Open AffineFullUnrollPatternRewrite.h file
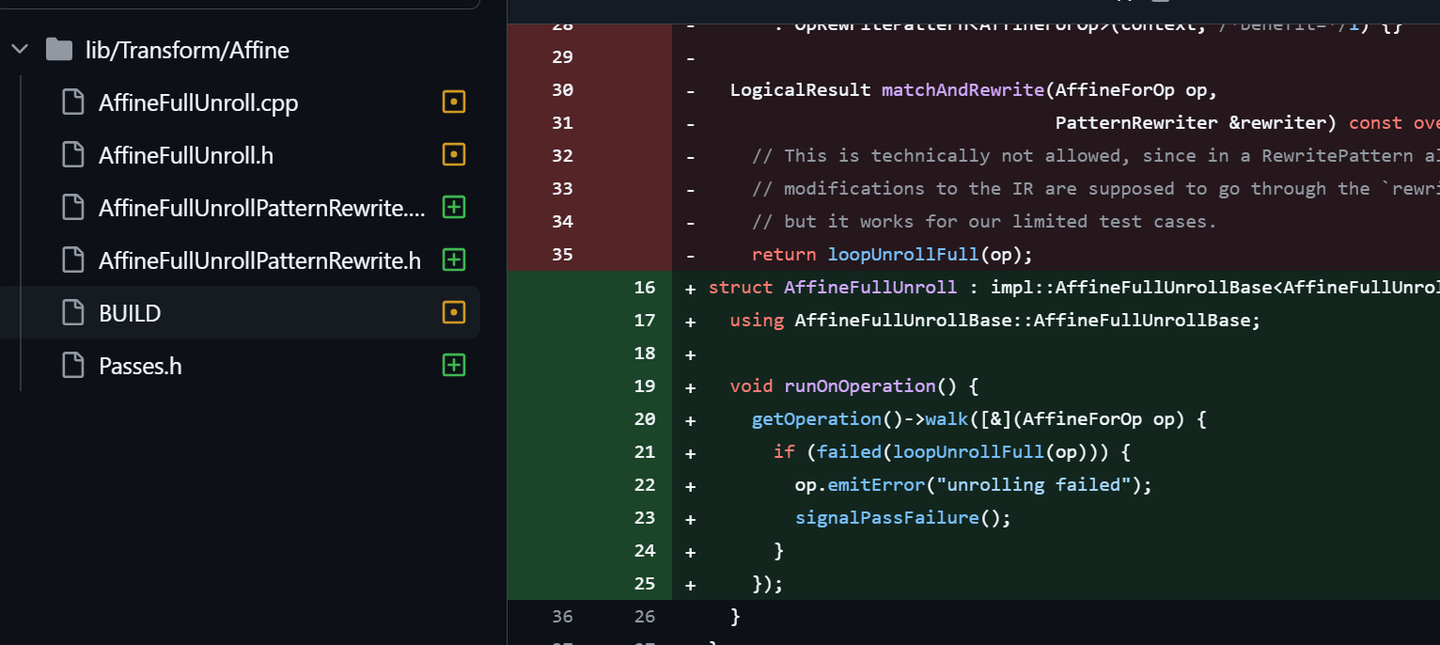The width and height of the screenshot is (1440, 645). click(259, 261)
